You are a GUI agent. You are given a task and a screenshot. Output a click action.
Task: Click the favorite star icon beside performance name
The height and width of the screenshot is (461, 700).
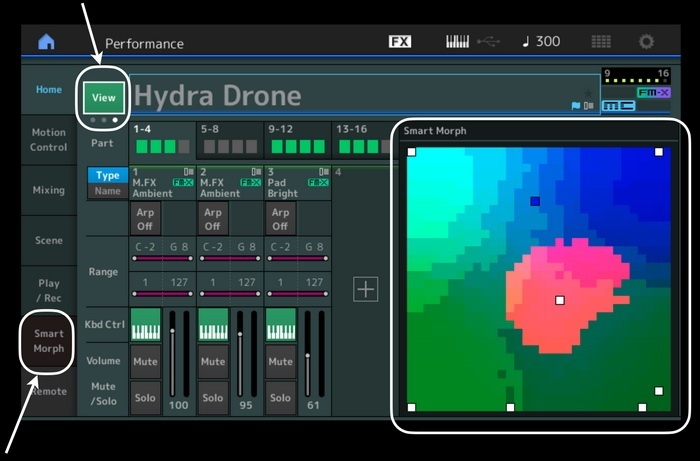point(588,93)
